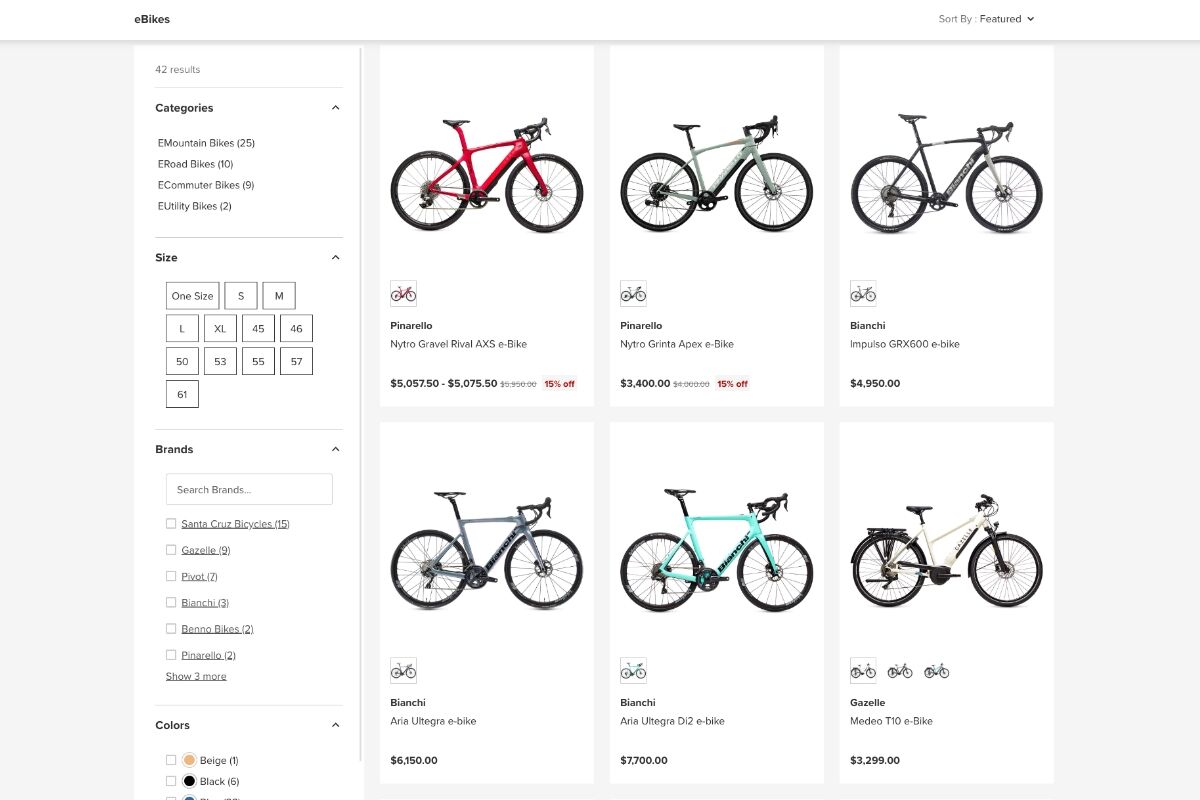Select the variant thumbnail icon under Nytro Gravel Rival AXS

[x=403, y=293]
